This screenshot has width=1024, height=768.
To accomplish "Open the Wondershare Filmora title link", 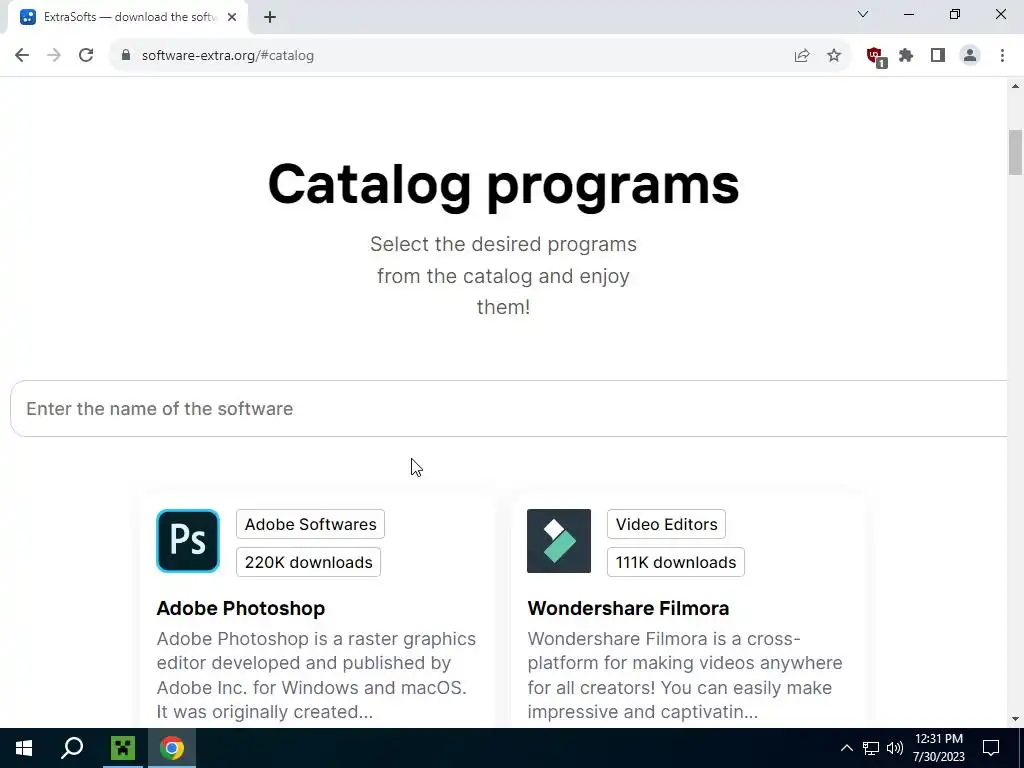I will click(x=628, y=609).
